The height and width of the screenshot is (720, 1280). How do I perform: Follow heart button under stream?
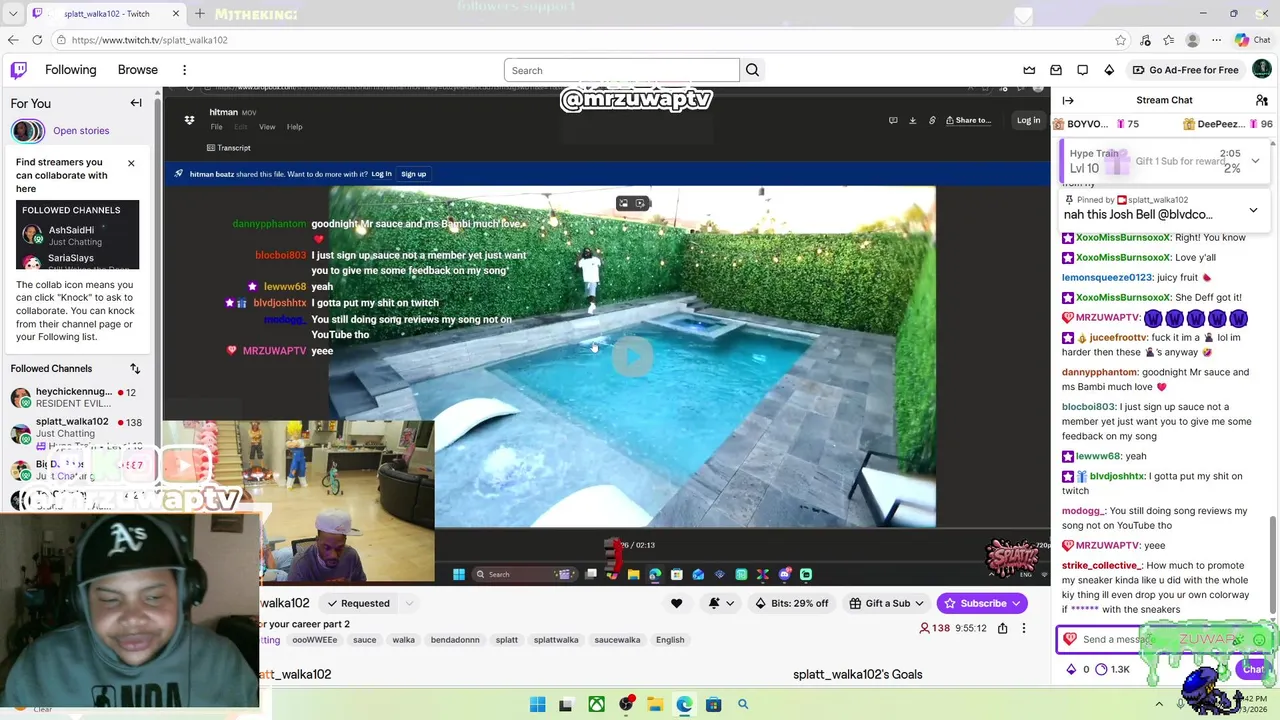[676, 603]
